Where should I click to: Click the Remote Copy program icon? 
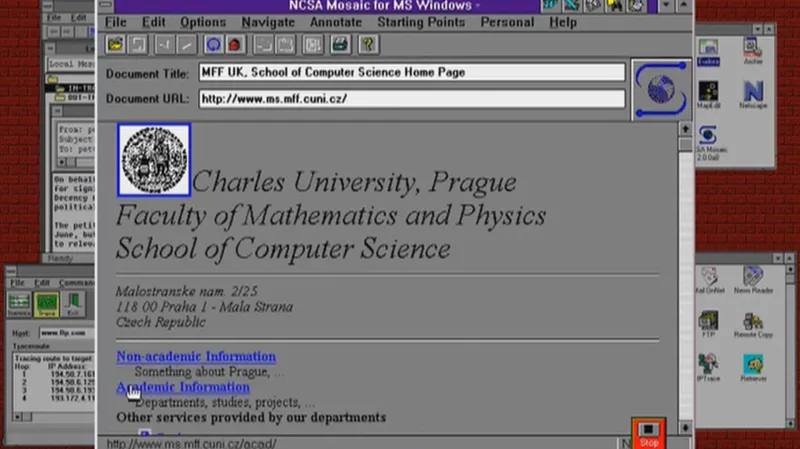(x=753, y=325)
